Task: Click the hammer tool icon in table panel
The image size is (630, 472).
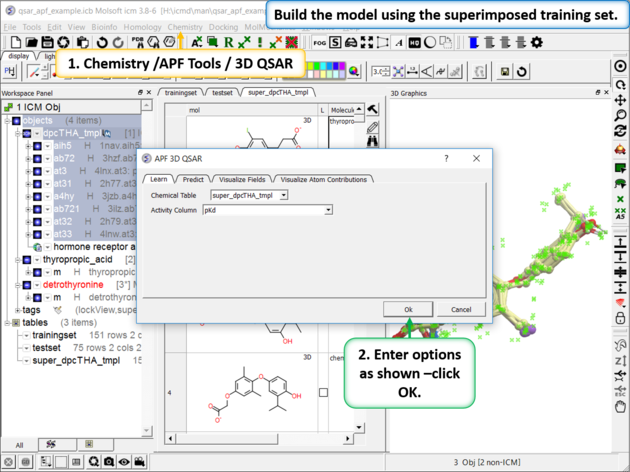Action: click(x=373, y=109)
